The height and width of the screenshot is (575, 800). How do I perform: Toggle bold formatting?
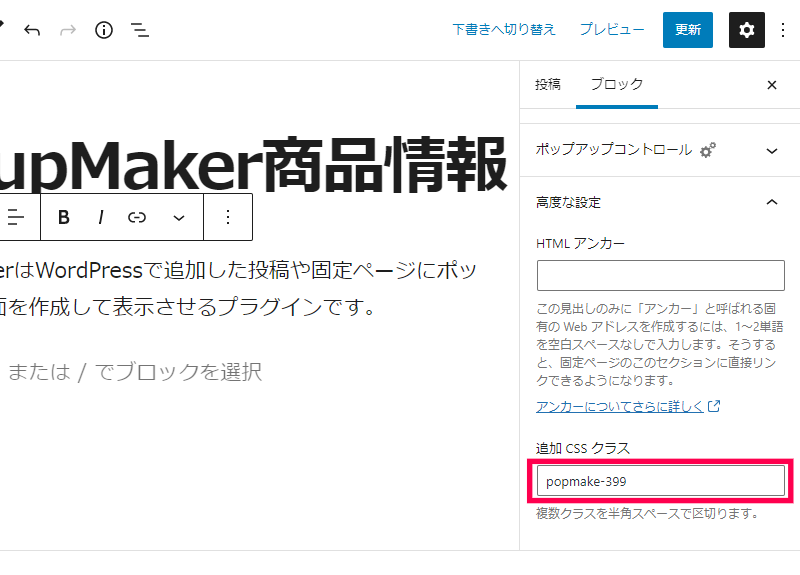tap(64, 217)
